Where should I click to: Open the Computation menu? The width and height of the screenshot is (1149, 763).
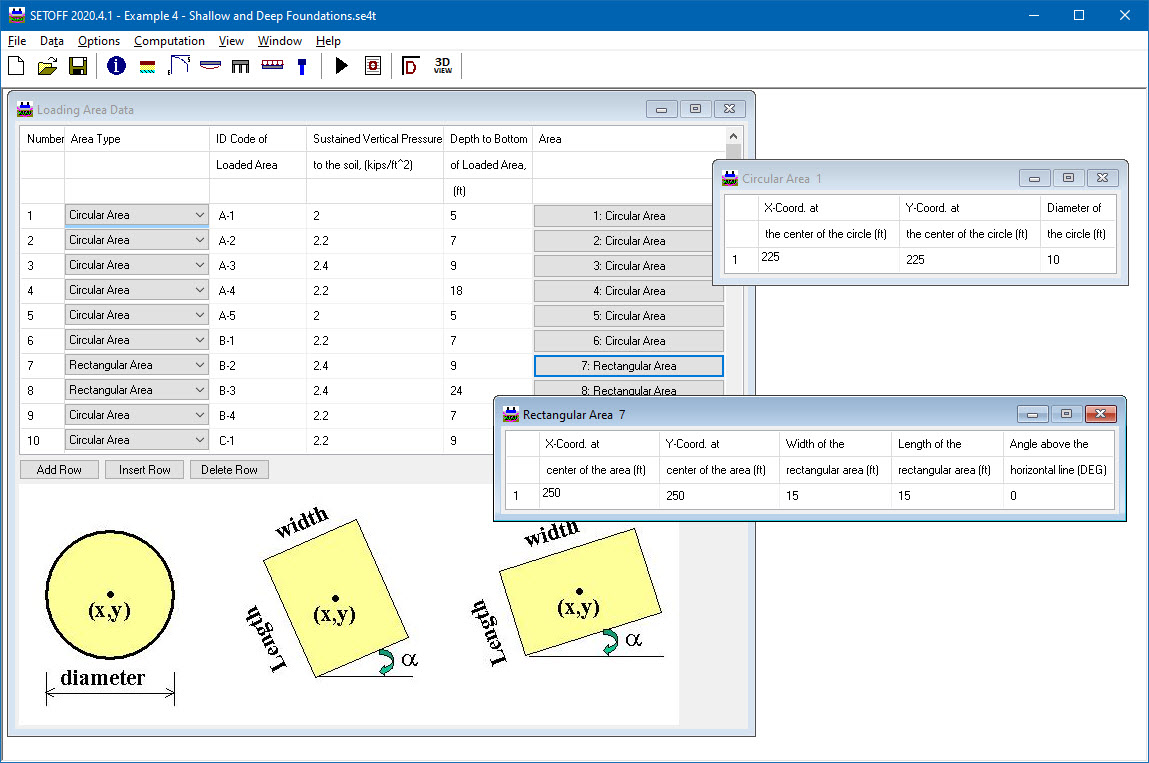[169, 41]
